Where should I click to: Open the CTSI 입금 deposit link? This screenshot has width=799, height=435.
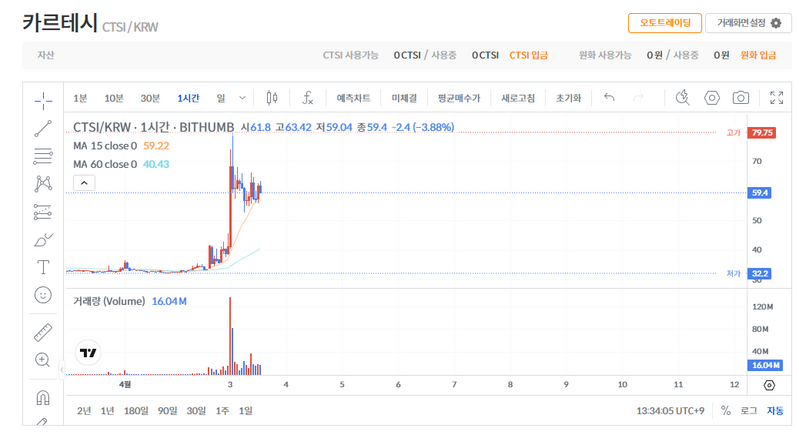pyautogui.click(x=528, y=55)
